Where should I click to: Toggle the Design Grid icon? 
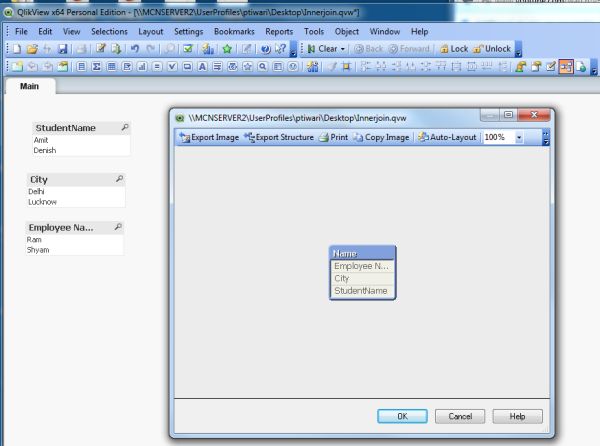347,67
